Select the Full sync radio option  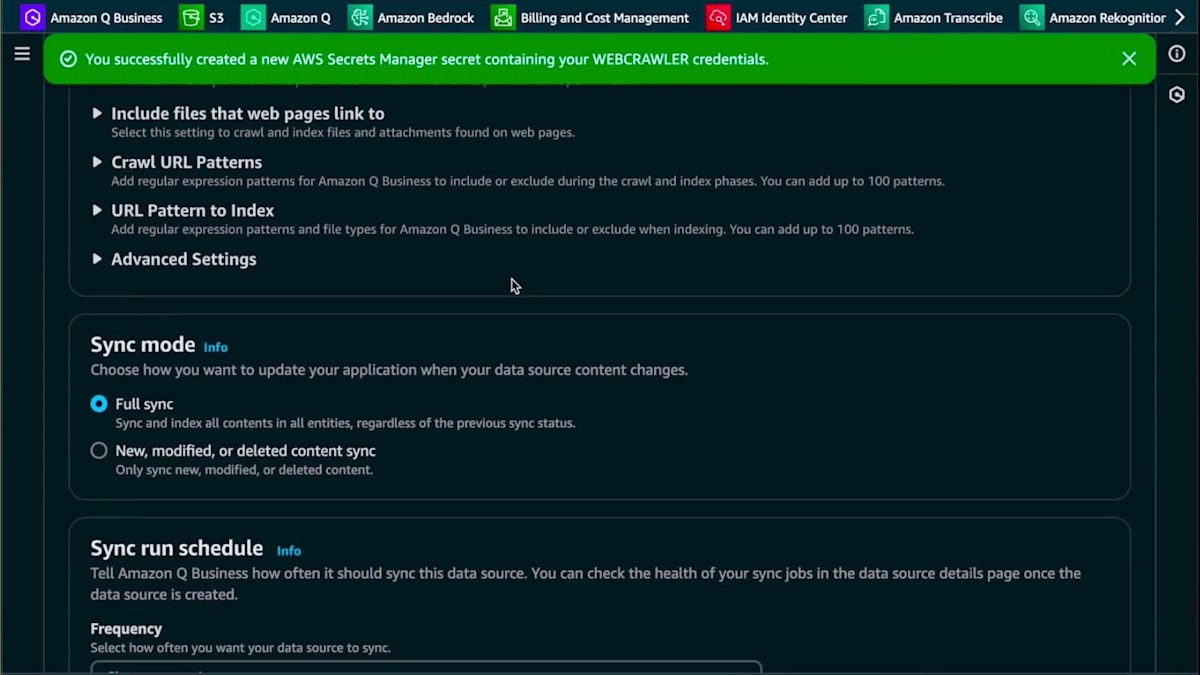[99, 404]
